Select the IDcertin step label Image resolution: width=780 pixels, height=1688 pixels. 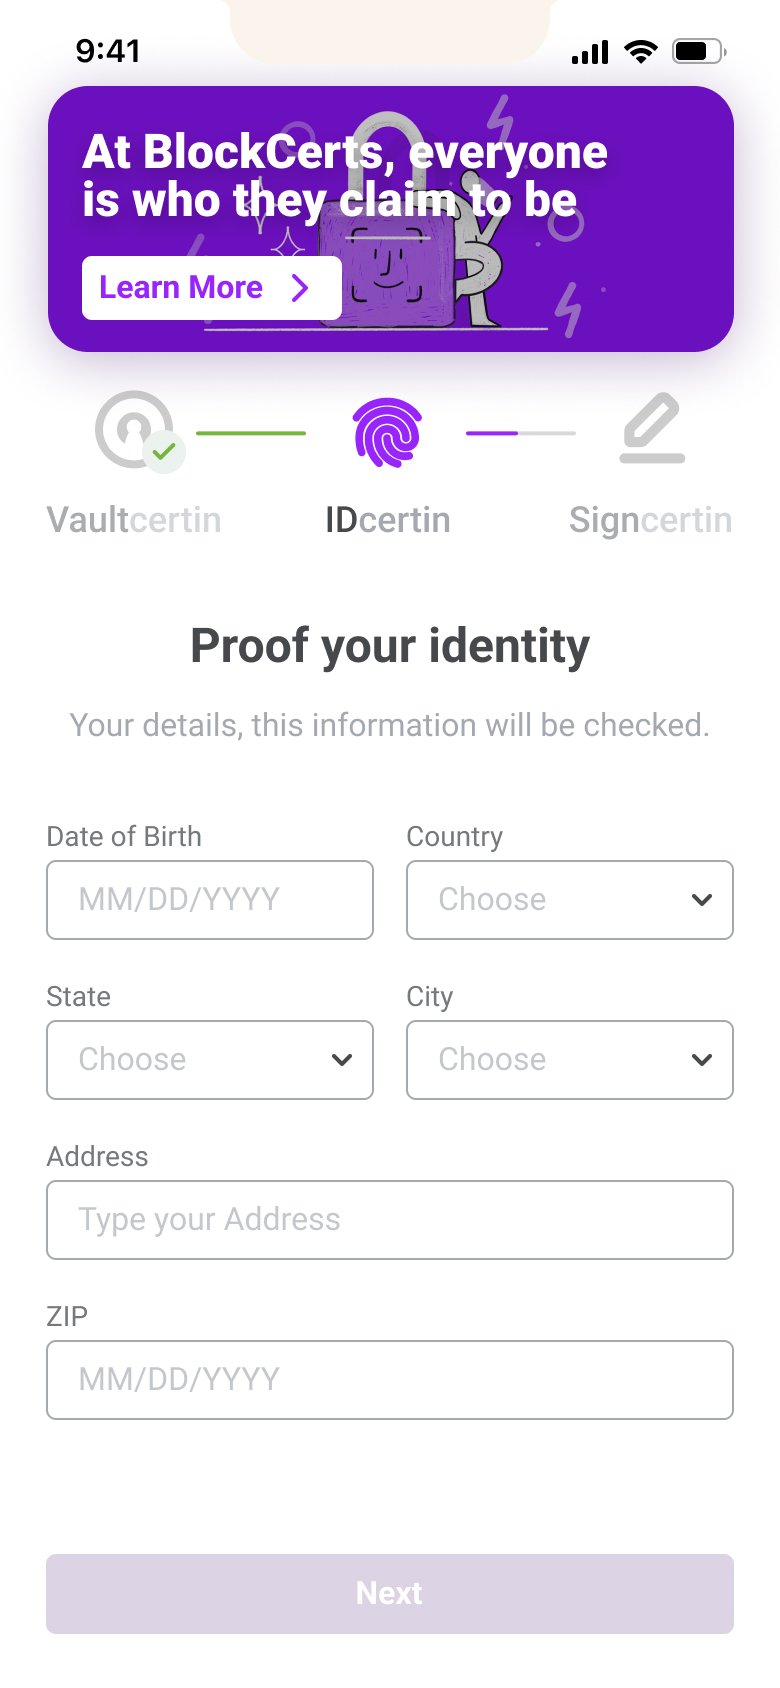click(x=388, y=520)
